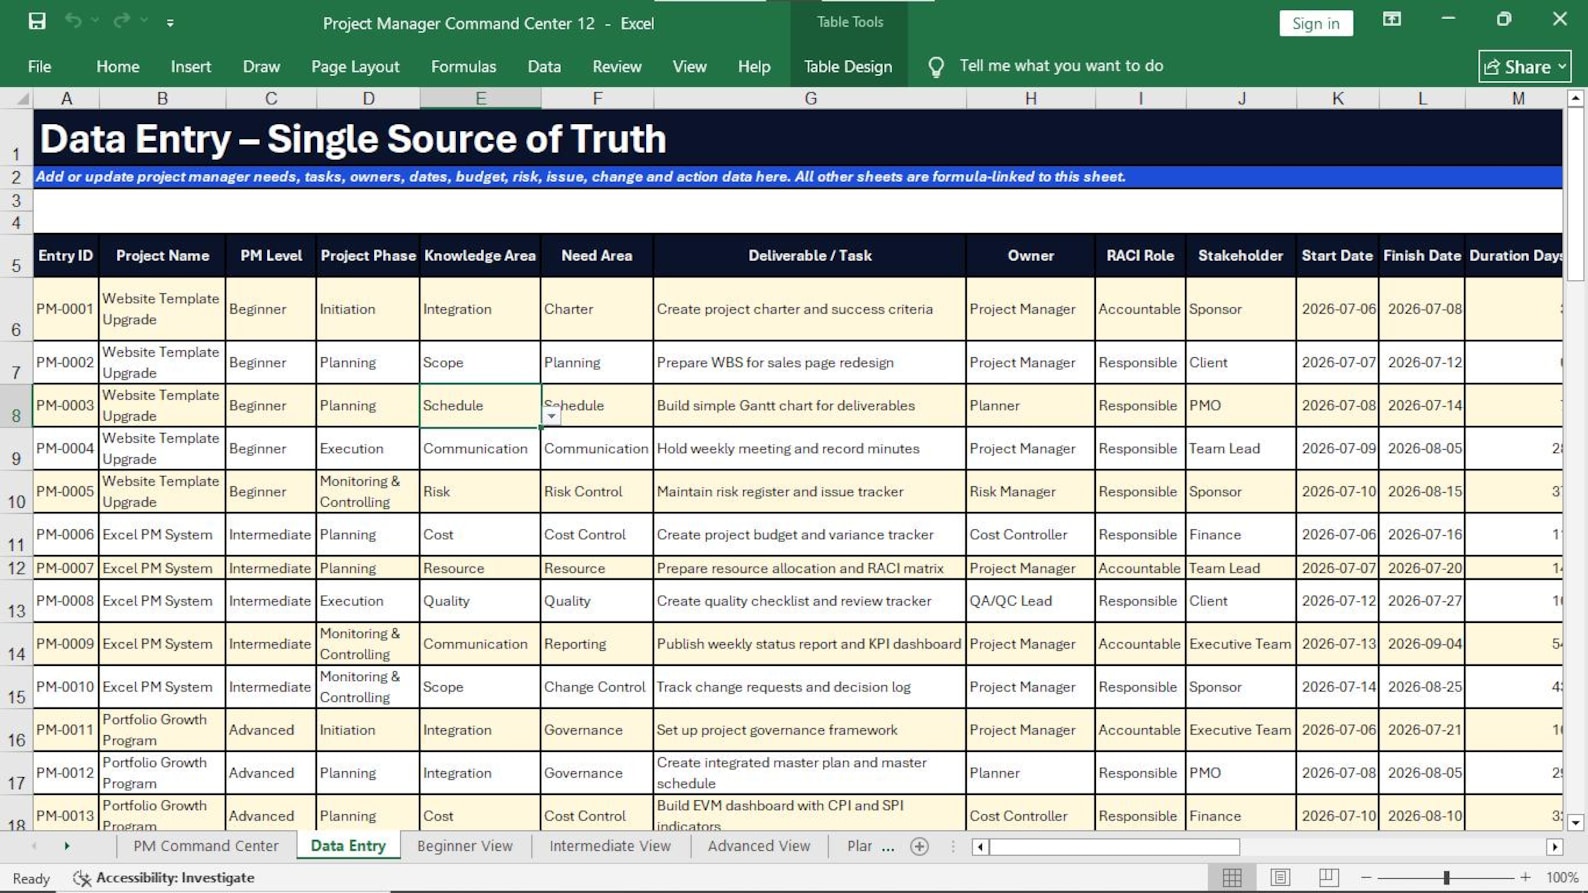Click Accessibility: Investigate in status bar
This screenshot has height=893, width=1588.
165,878
